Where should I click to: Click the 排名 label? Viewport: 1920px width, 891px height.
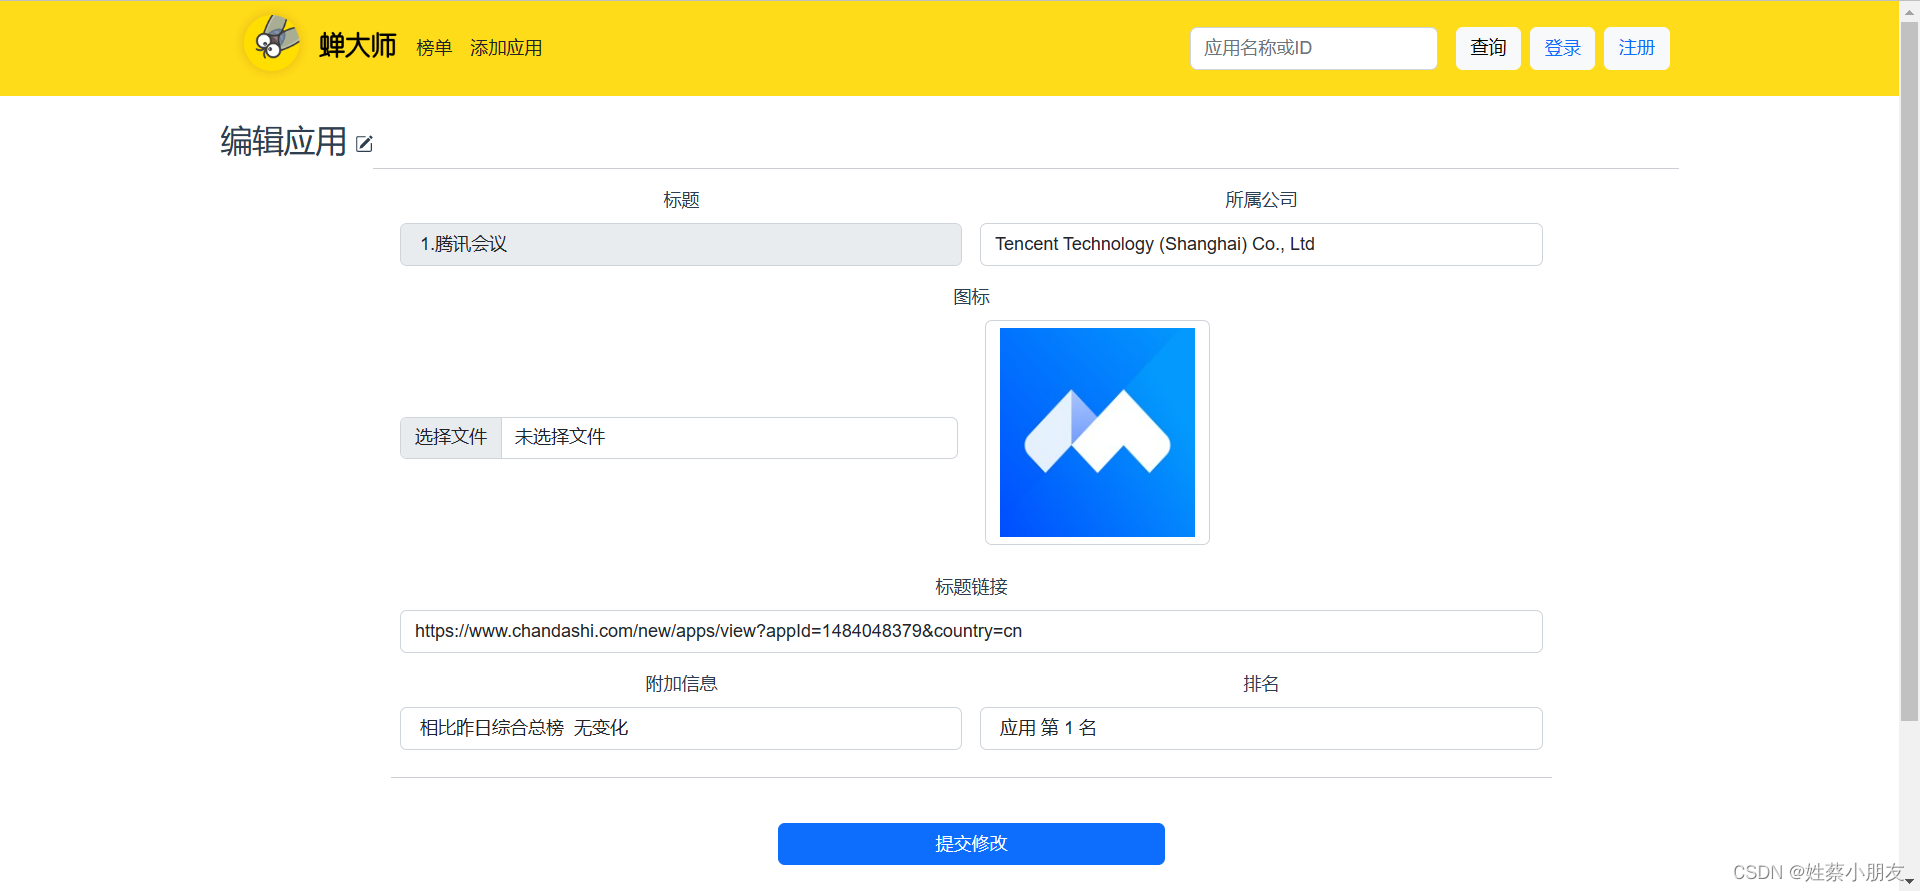coord(1261,684)
